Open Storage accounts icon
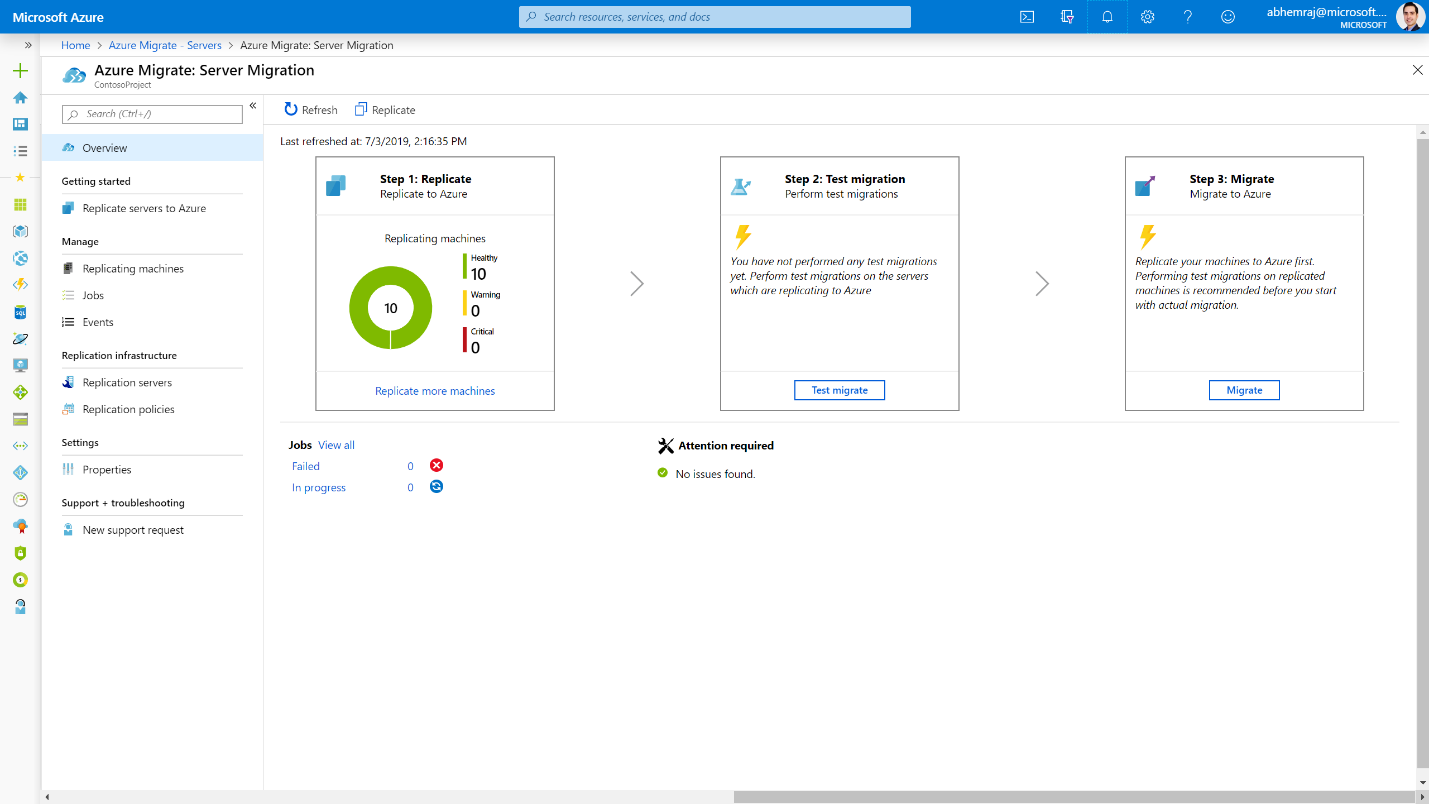Viewport: 1429px width, 804px height. point(20,419)
